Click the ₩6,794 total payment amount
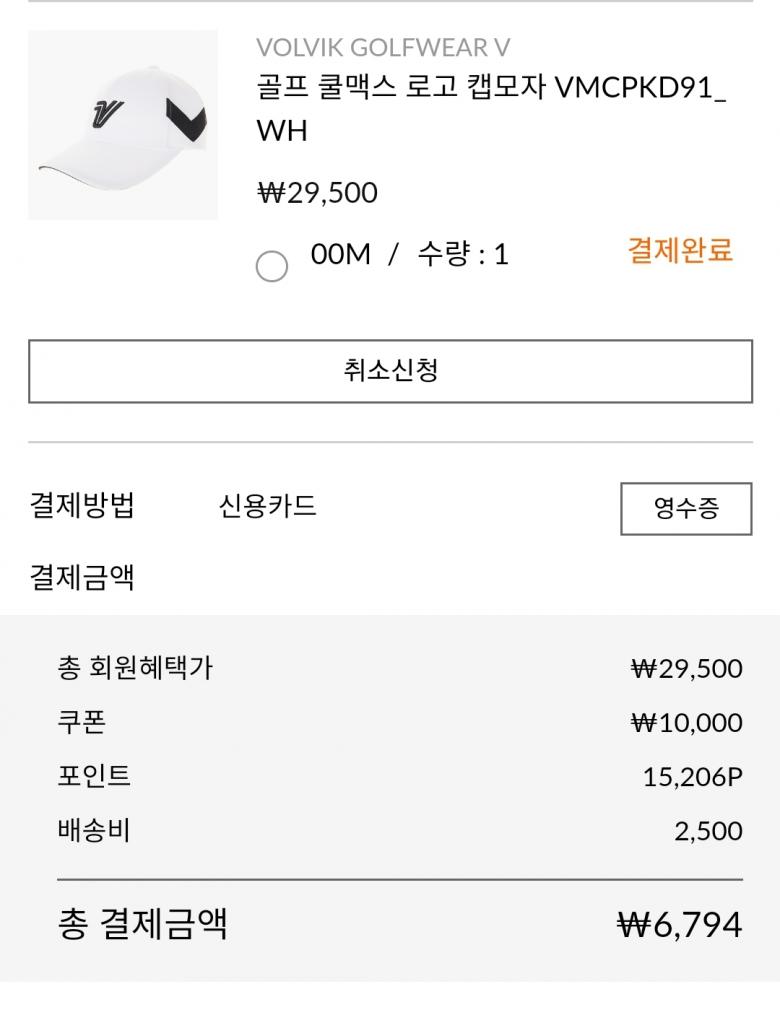Screen dimensions: 780x1028 pos(680,924)
